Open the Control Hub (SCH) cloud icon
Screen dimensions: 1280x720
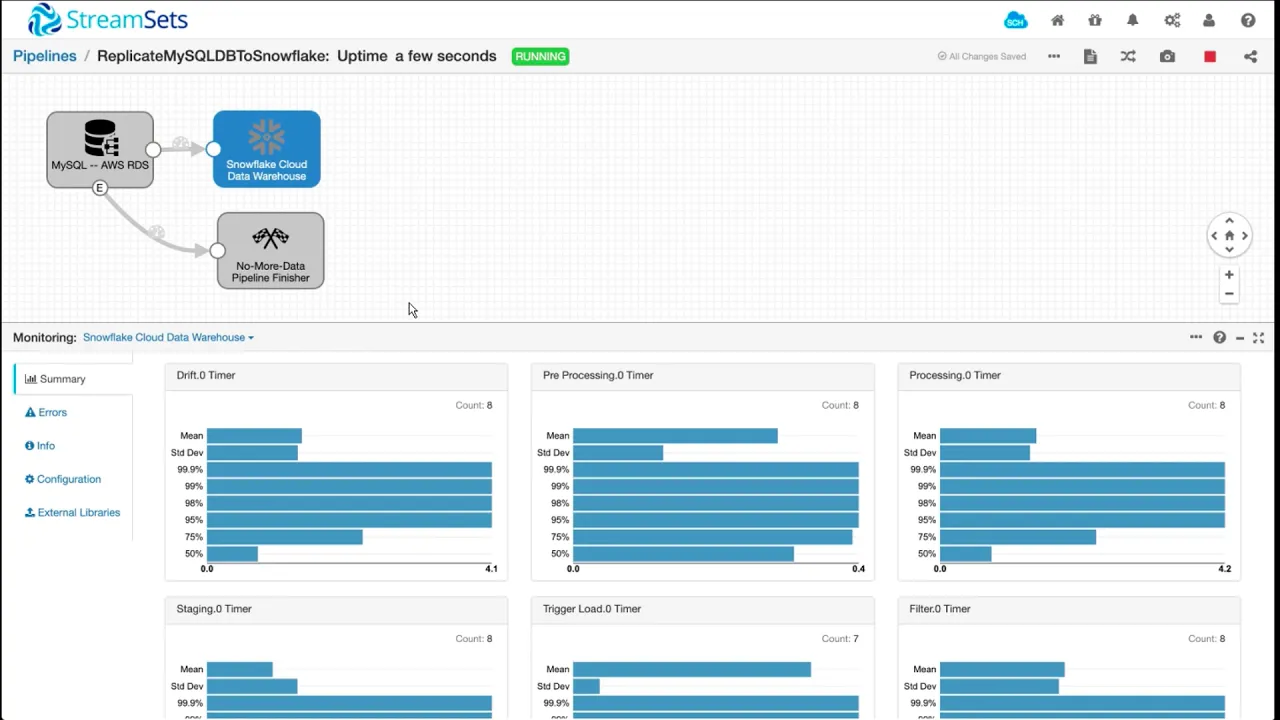1015,20
